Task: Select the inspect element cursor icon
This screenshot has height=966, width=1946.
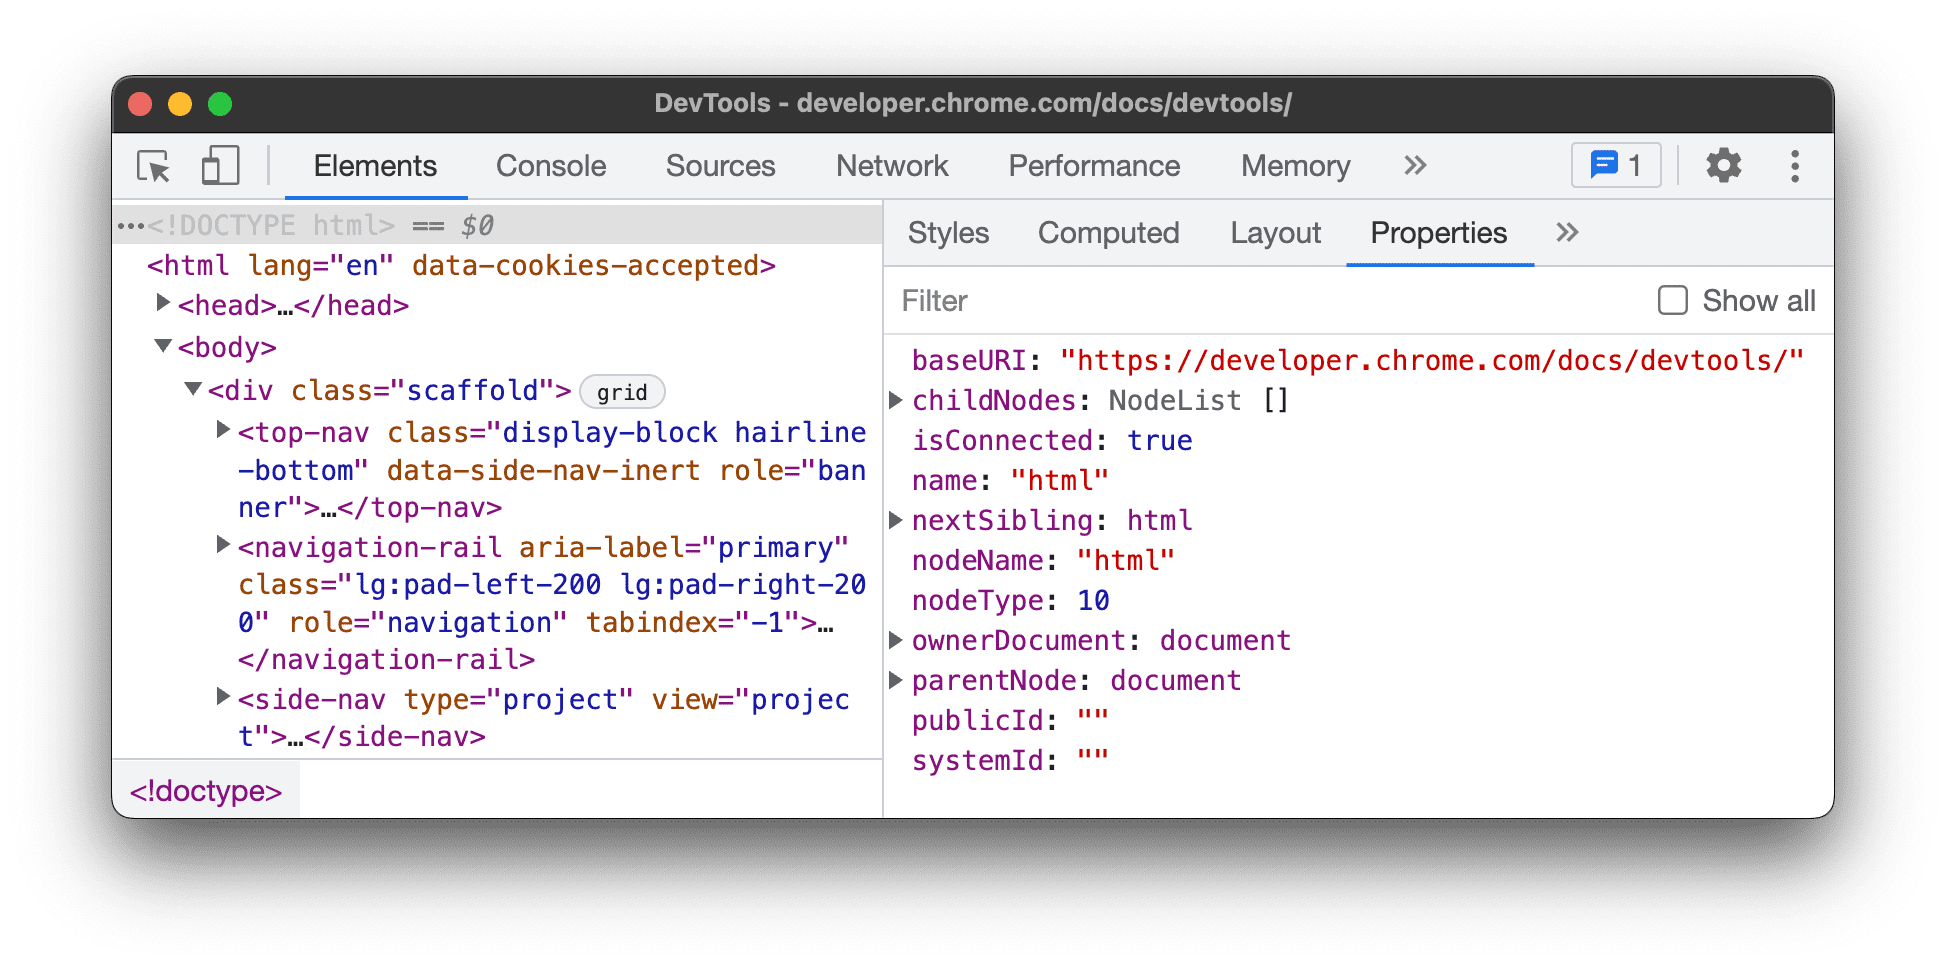Action: coord(151,166)
